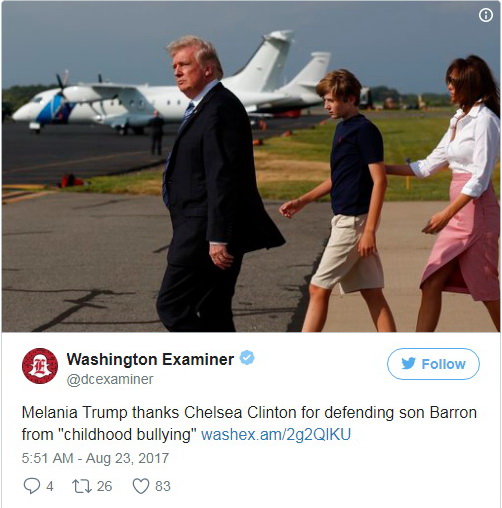Click the retweet count 26

pos(104,486)
